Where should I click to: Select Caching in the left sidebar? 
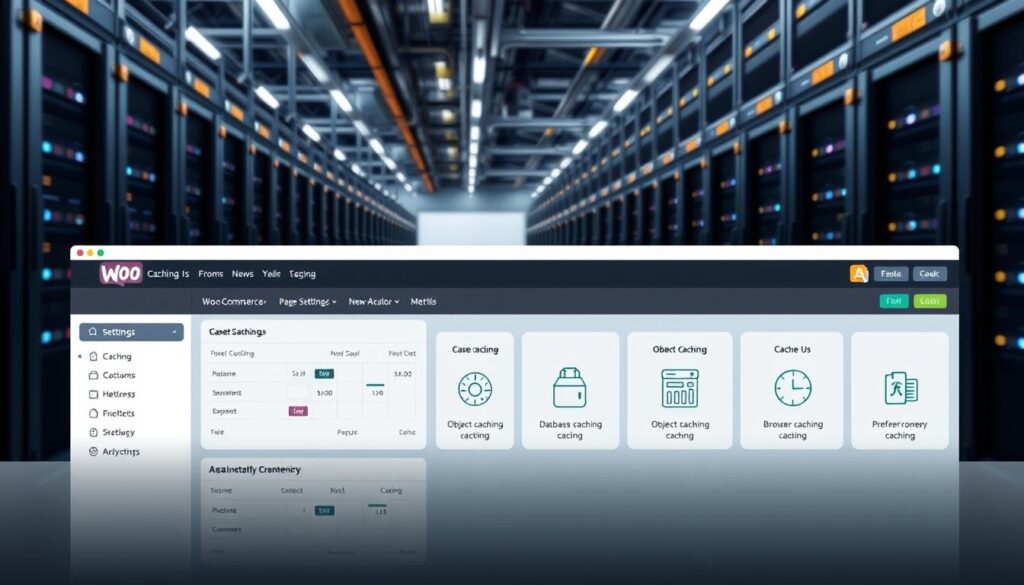[116, 357]
